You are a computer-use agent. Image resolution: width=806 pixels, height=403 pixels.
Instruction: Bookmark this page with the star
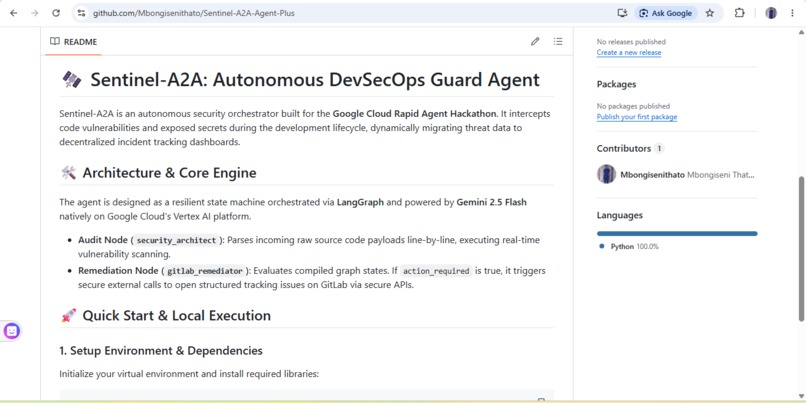710,13
